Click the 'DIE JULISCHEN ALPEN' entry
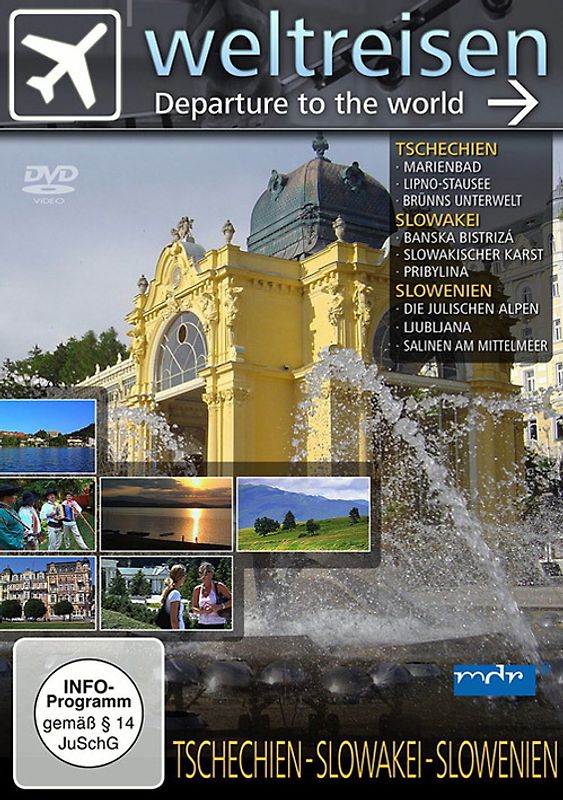 471,309
